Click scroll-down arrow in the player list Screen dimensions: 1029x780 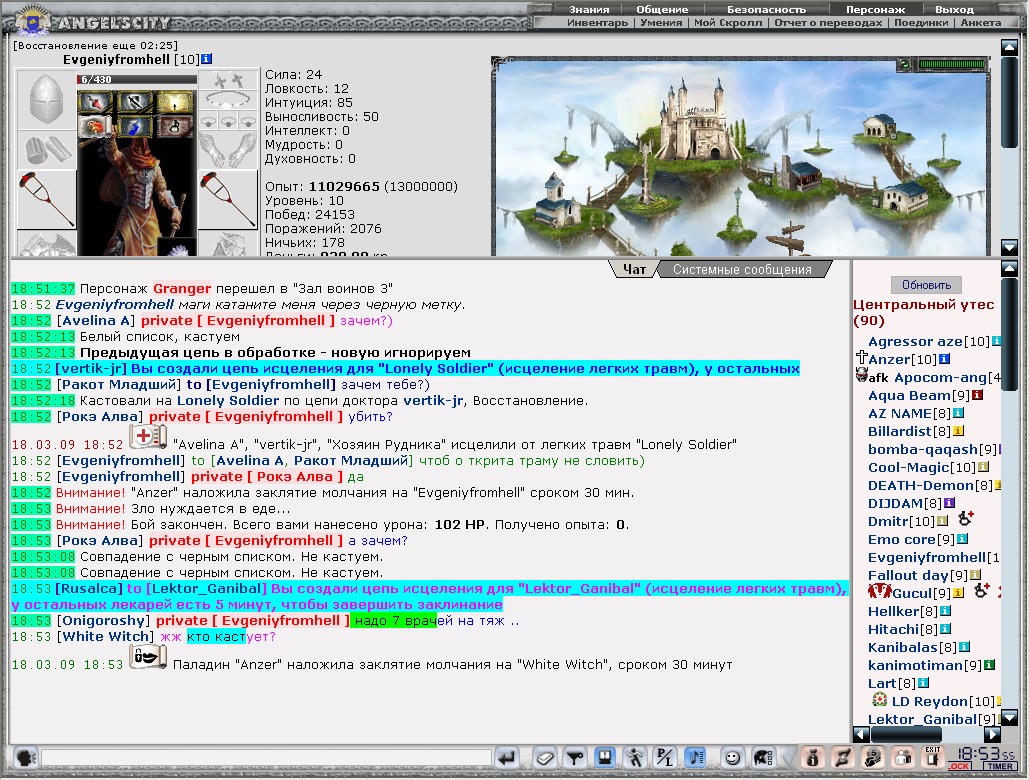tap(1009, 716)
